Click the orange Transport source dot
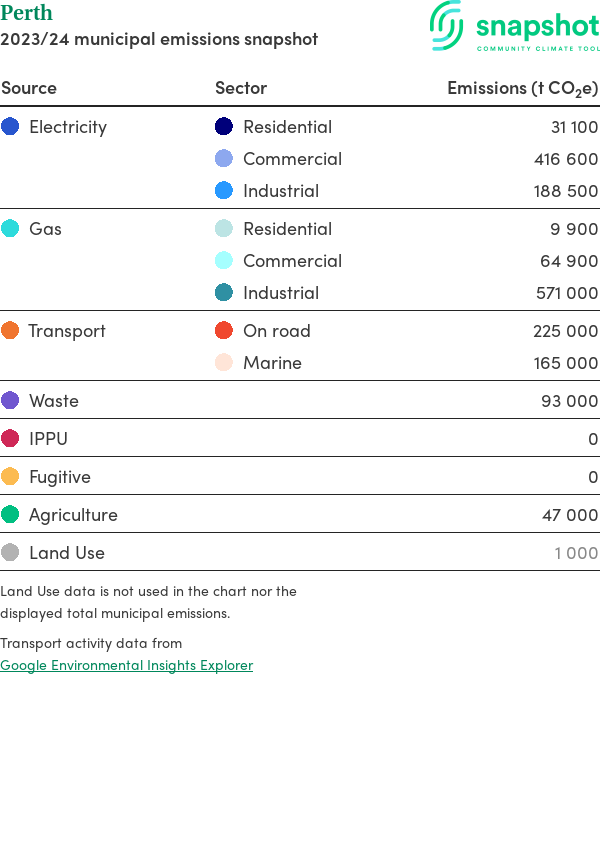The width and height of the screenshot is (600, 850). 10,331
